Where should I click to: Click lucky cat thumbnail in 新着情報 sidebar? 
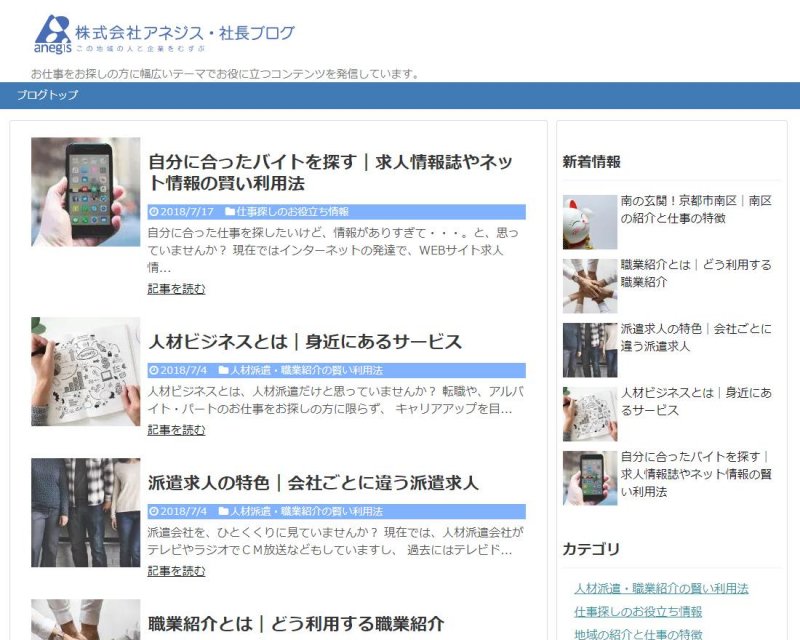pyautogui.click(x=589, y=222)
